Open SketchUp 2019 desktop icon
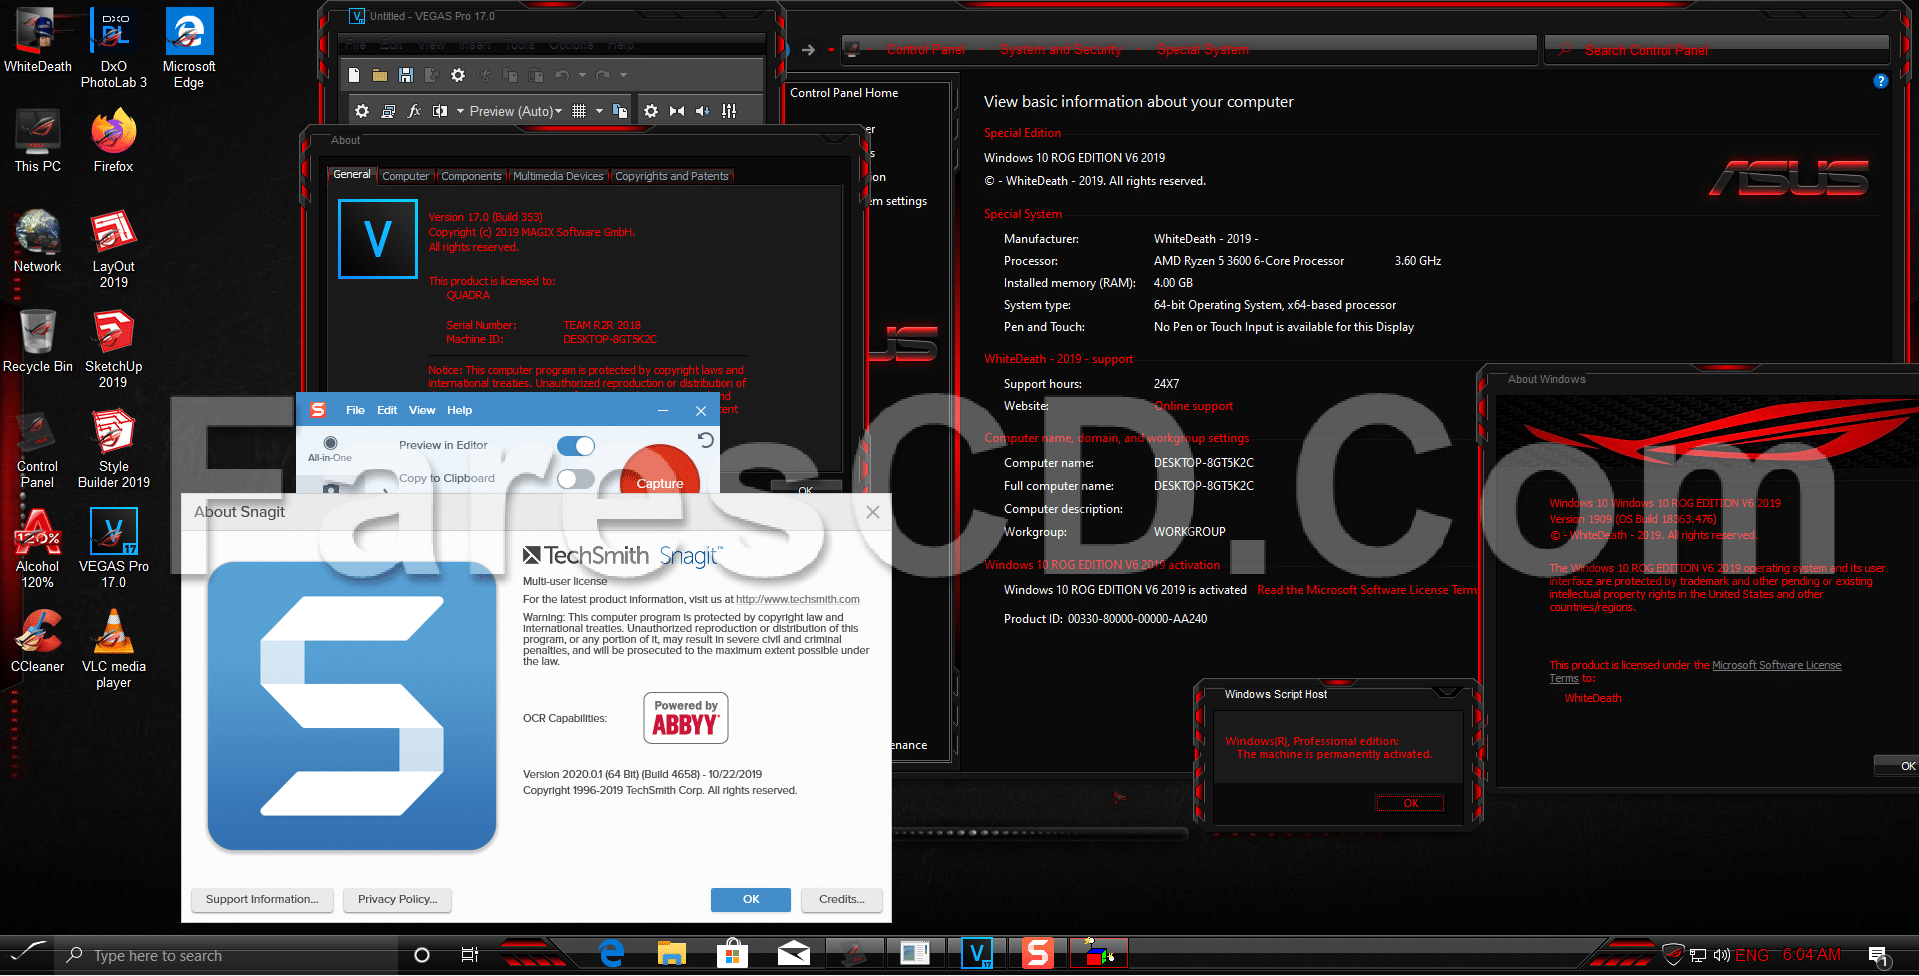This screenshot has width=1919, height=976. point(114,348)
